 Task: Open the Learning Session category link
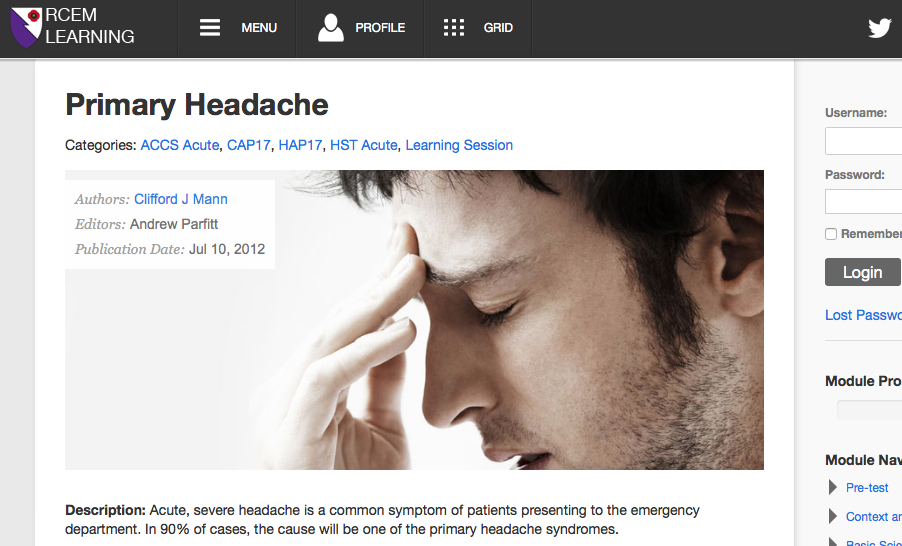click(x=459, y=145)
